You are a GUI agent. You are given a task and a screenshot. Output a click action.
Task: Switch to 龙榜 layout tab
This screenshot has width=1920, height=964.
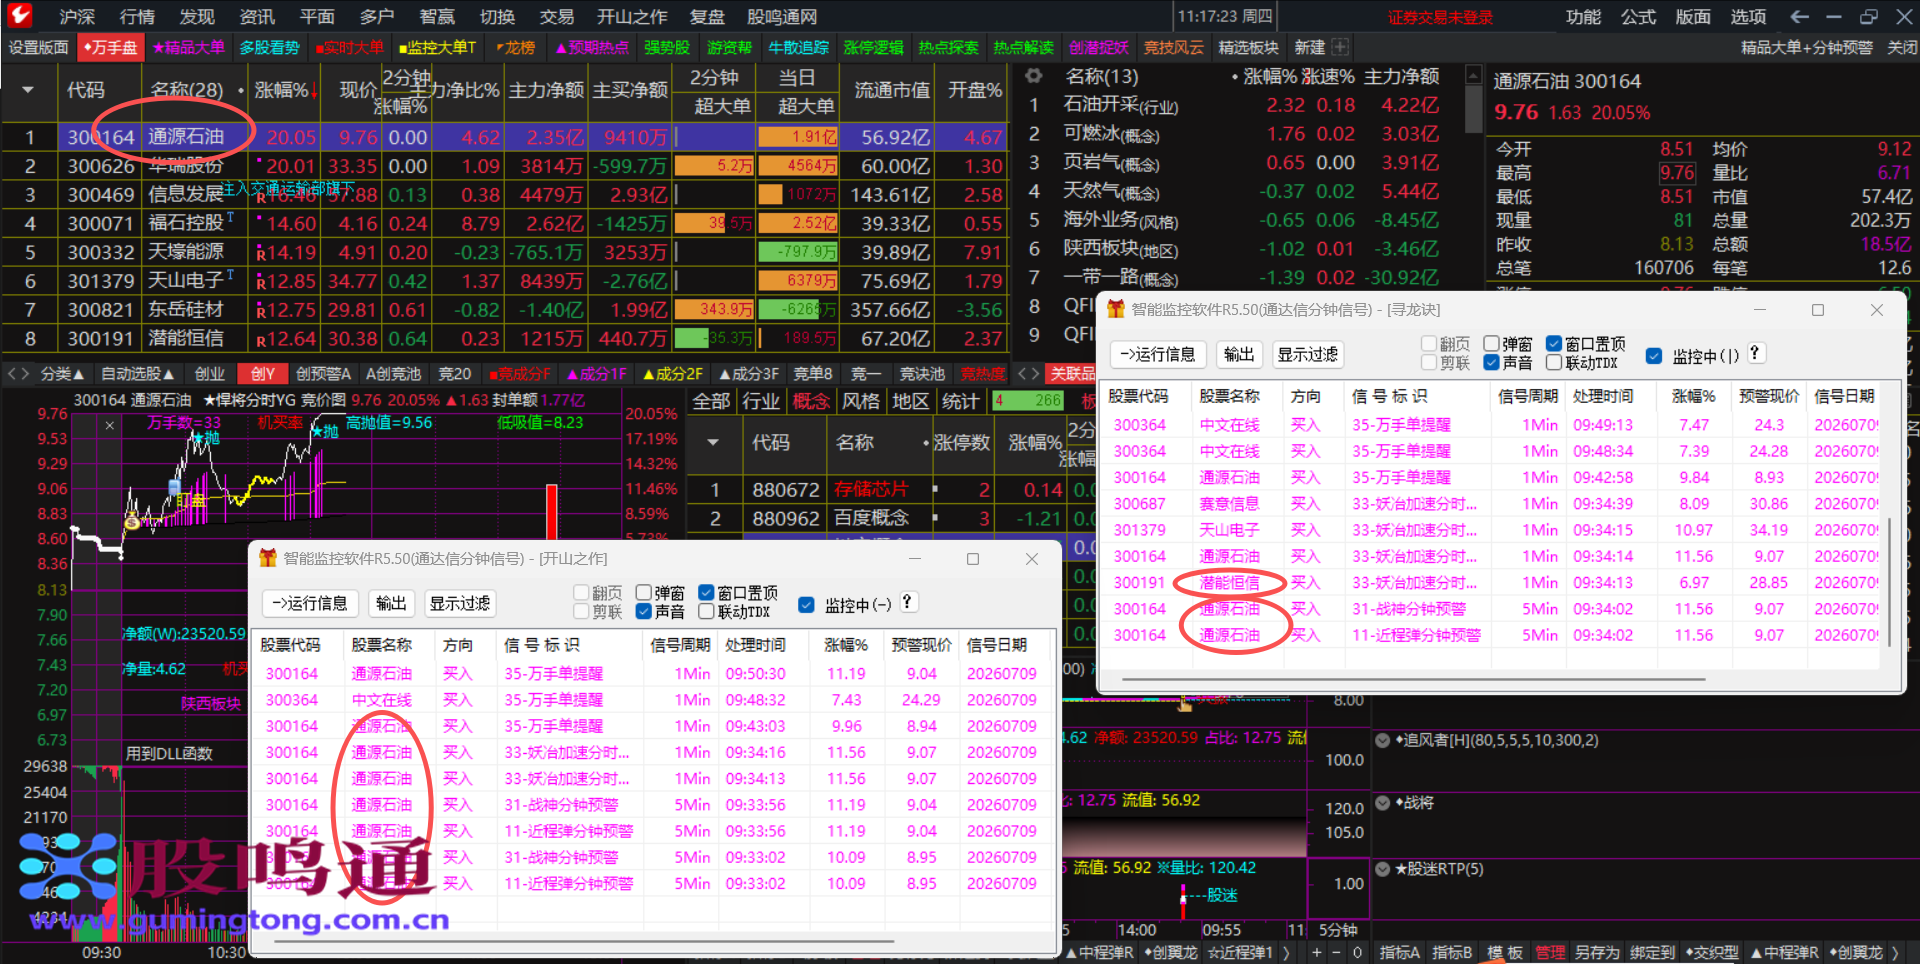click(x=516, y=47)
